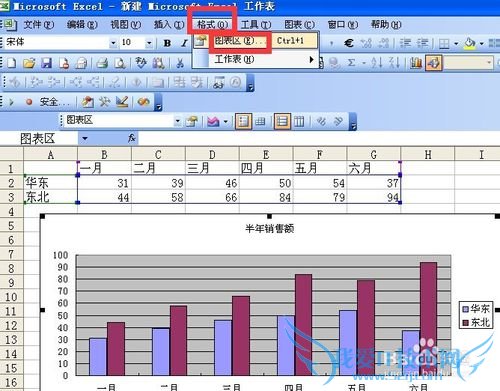Image resolution: width=500 pixels, height=391 pixels.
Task: Click the Print icon in standard toolbar
Action: (102, 63)
